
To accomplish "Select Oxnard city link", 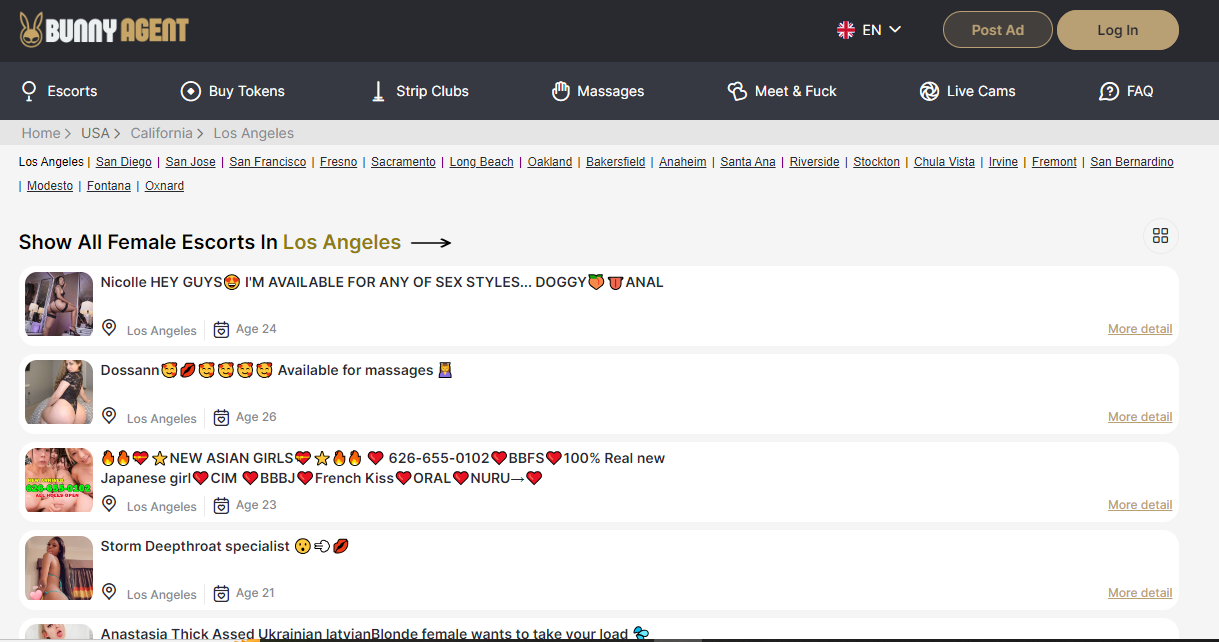I will tap(164, 186).
